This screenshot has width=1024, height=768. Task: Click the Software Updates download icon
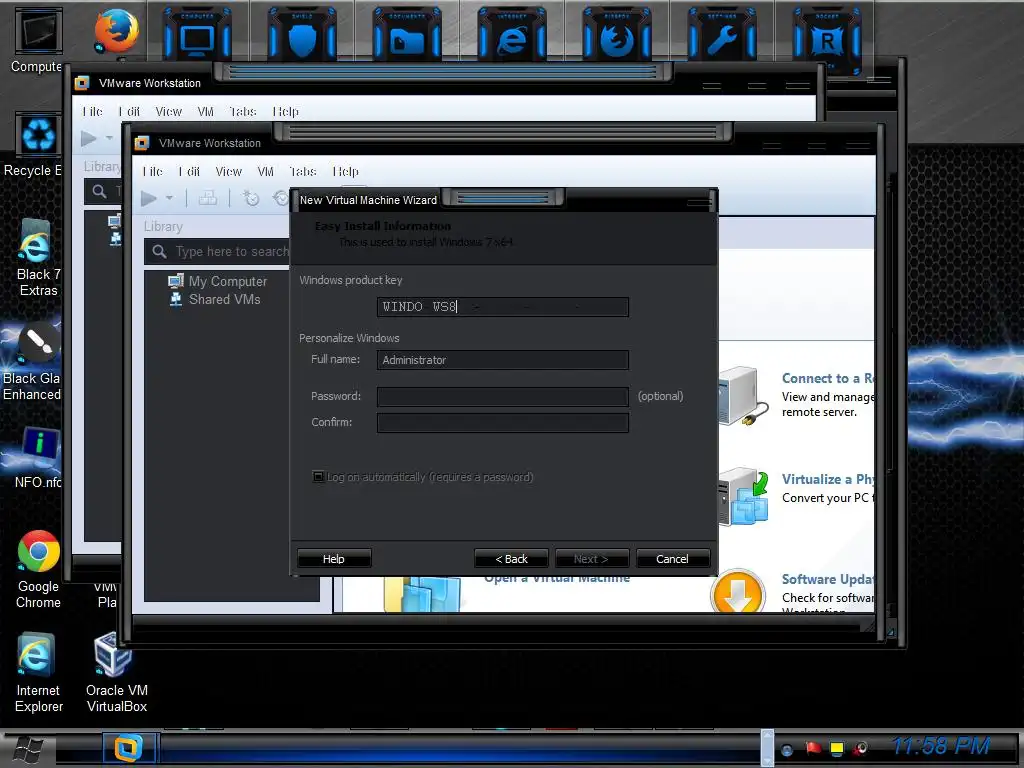pyautogui.click(x=738, y=591)
